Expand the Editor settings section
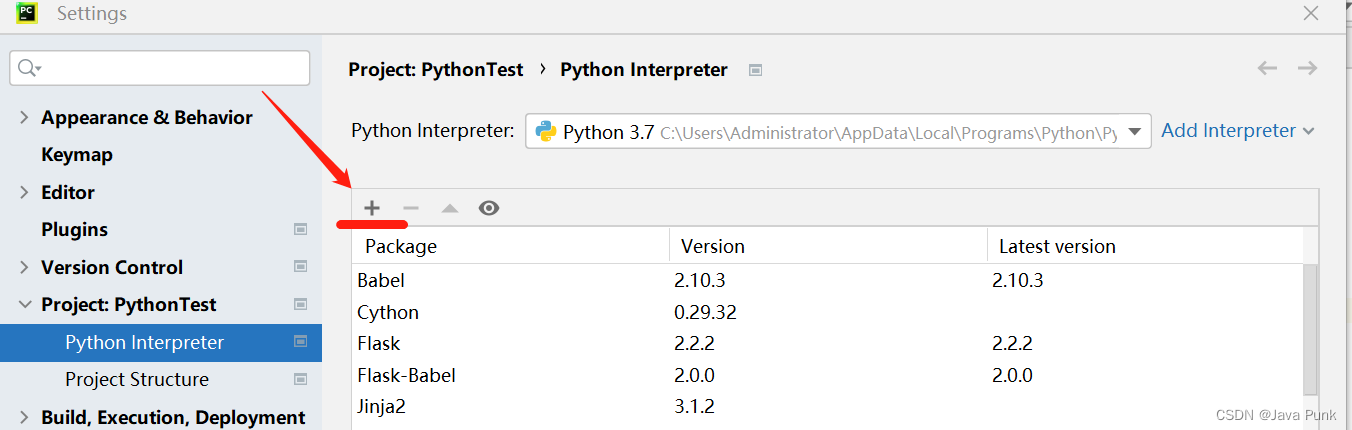 tap(24, 192)
